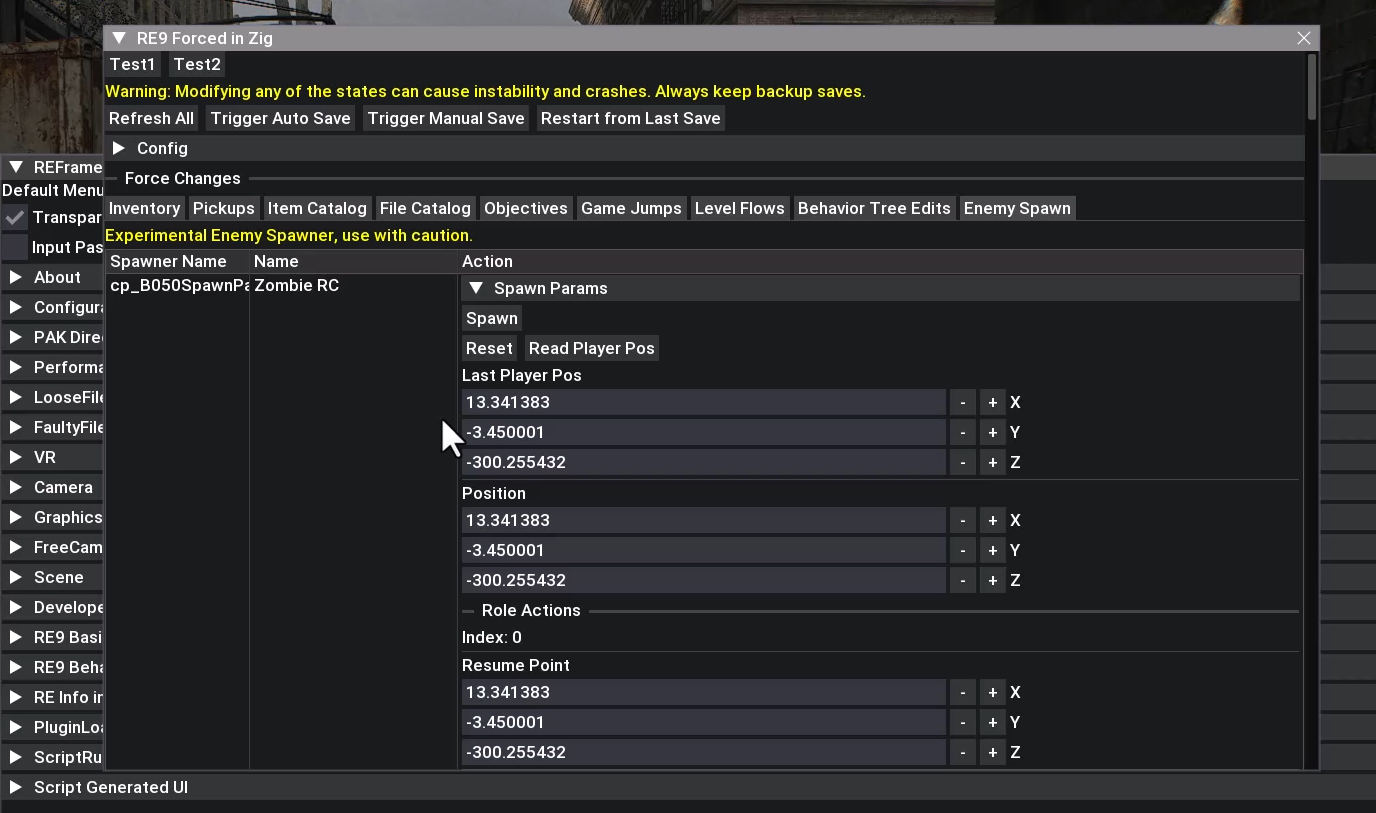Switch to the Game Jumps tab
This screenshot has height=813, width=1376.
[x=631, y=208]
